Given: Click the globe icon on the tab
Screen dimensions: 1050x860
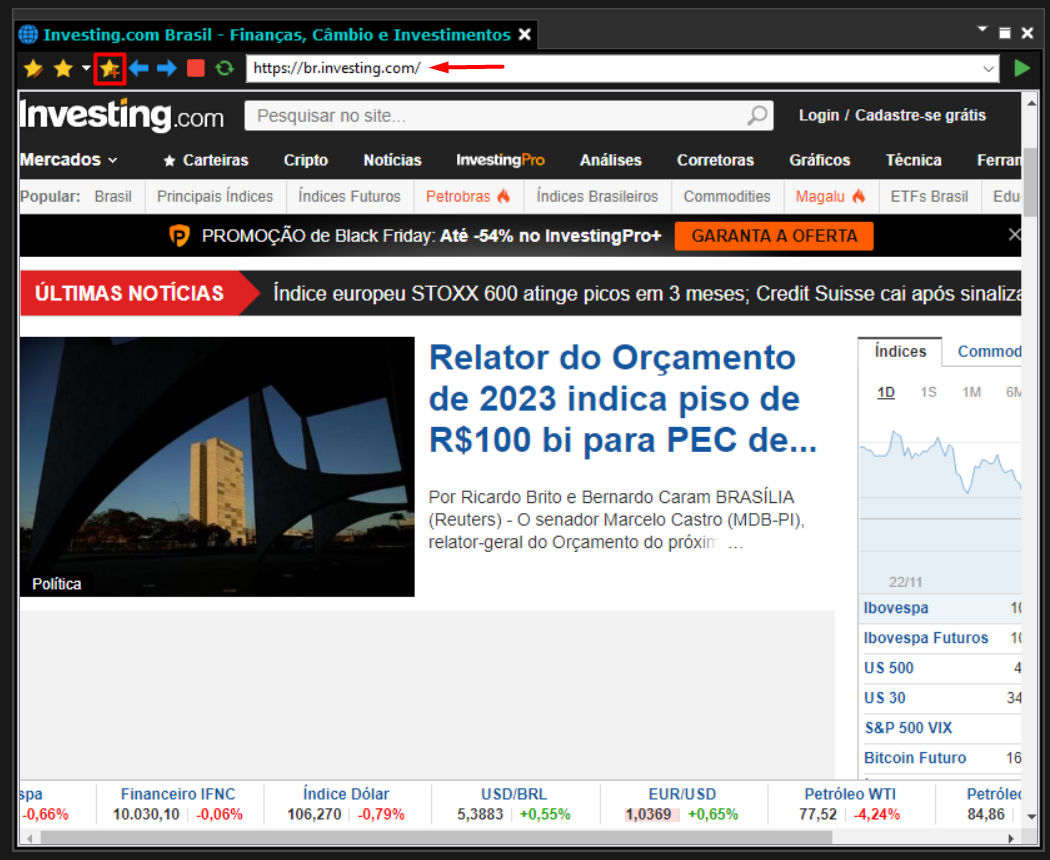Looking at the screenshot, I should tap(28, 34).
